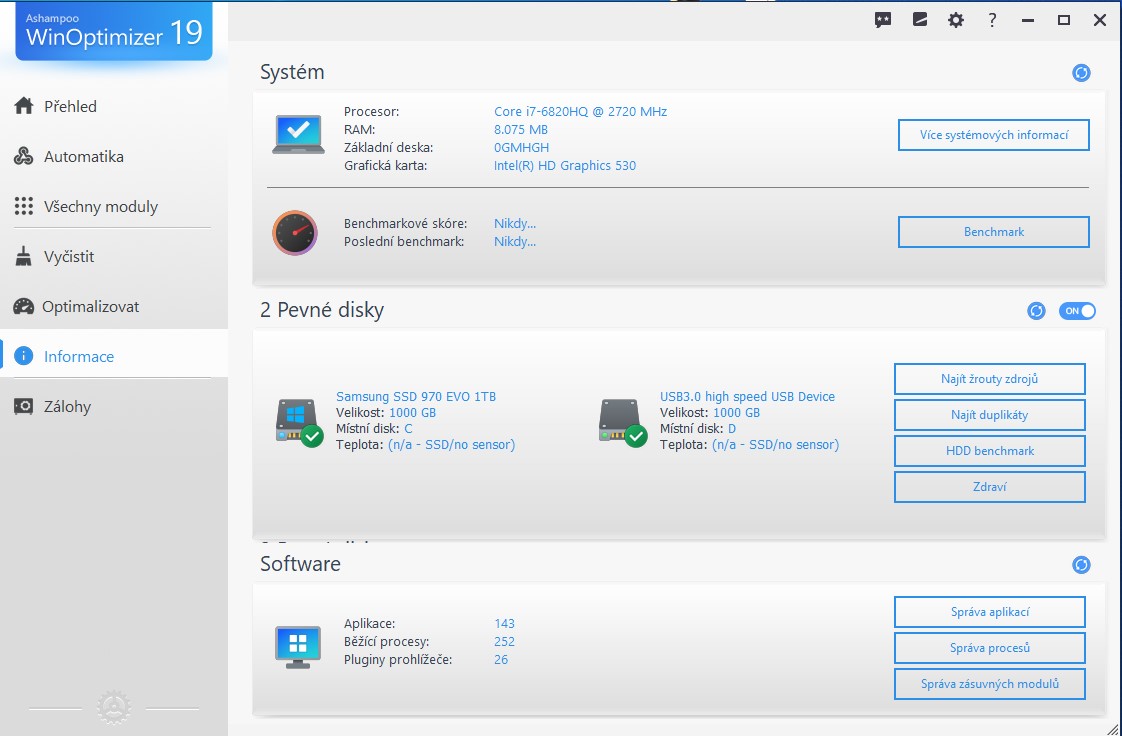The height and width of the screenshot is (736, 1122).
Task: Click Samsung SSD's Teplota value
Action: [x=452, y=445]
